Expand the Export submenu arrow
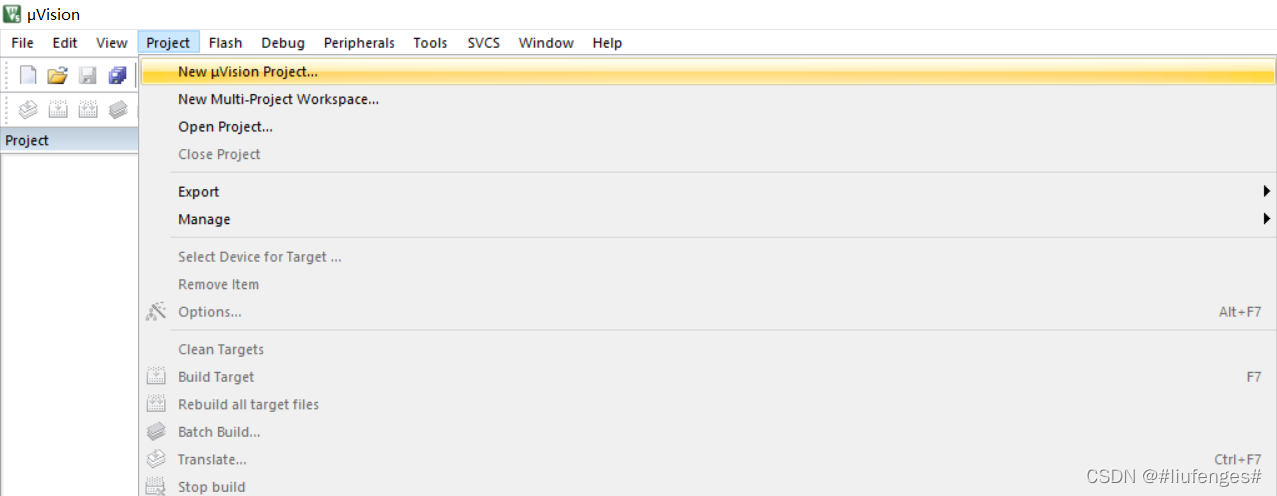The height and width of the screenshot is (496, 1277). click(1266, 192)
